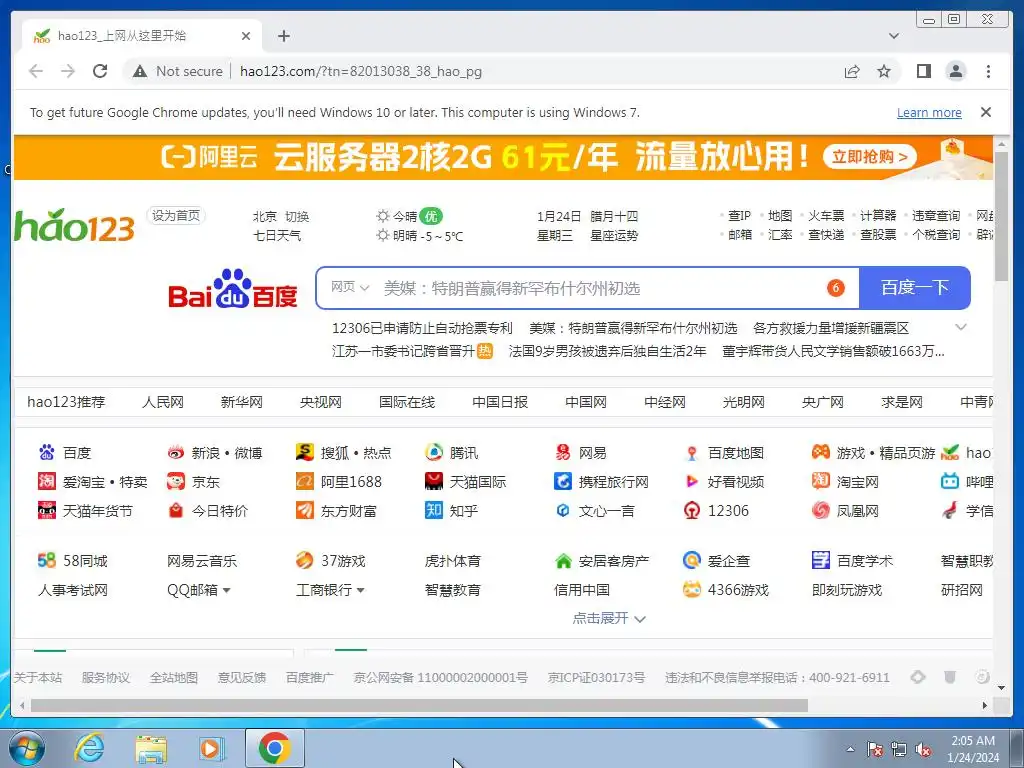Click the horizontal page scrollbar thumb
1024x768 pixels.
[419, 705]
